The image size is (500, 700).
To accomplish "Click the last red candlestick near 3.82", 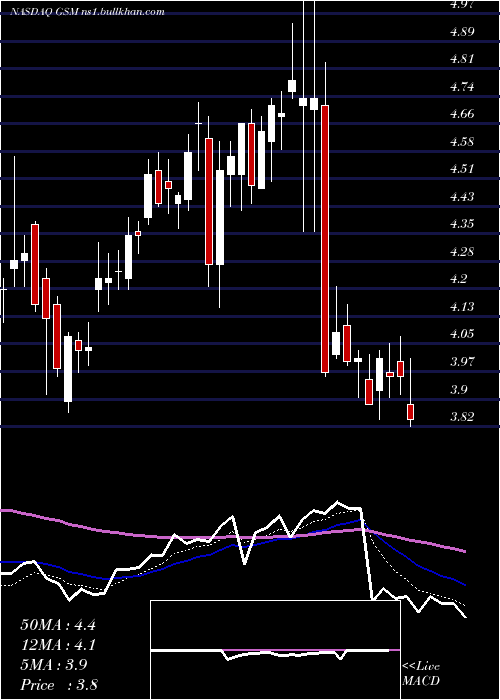I will point(411,412).
